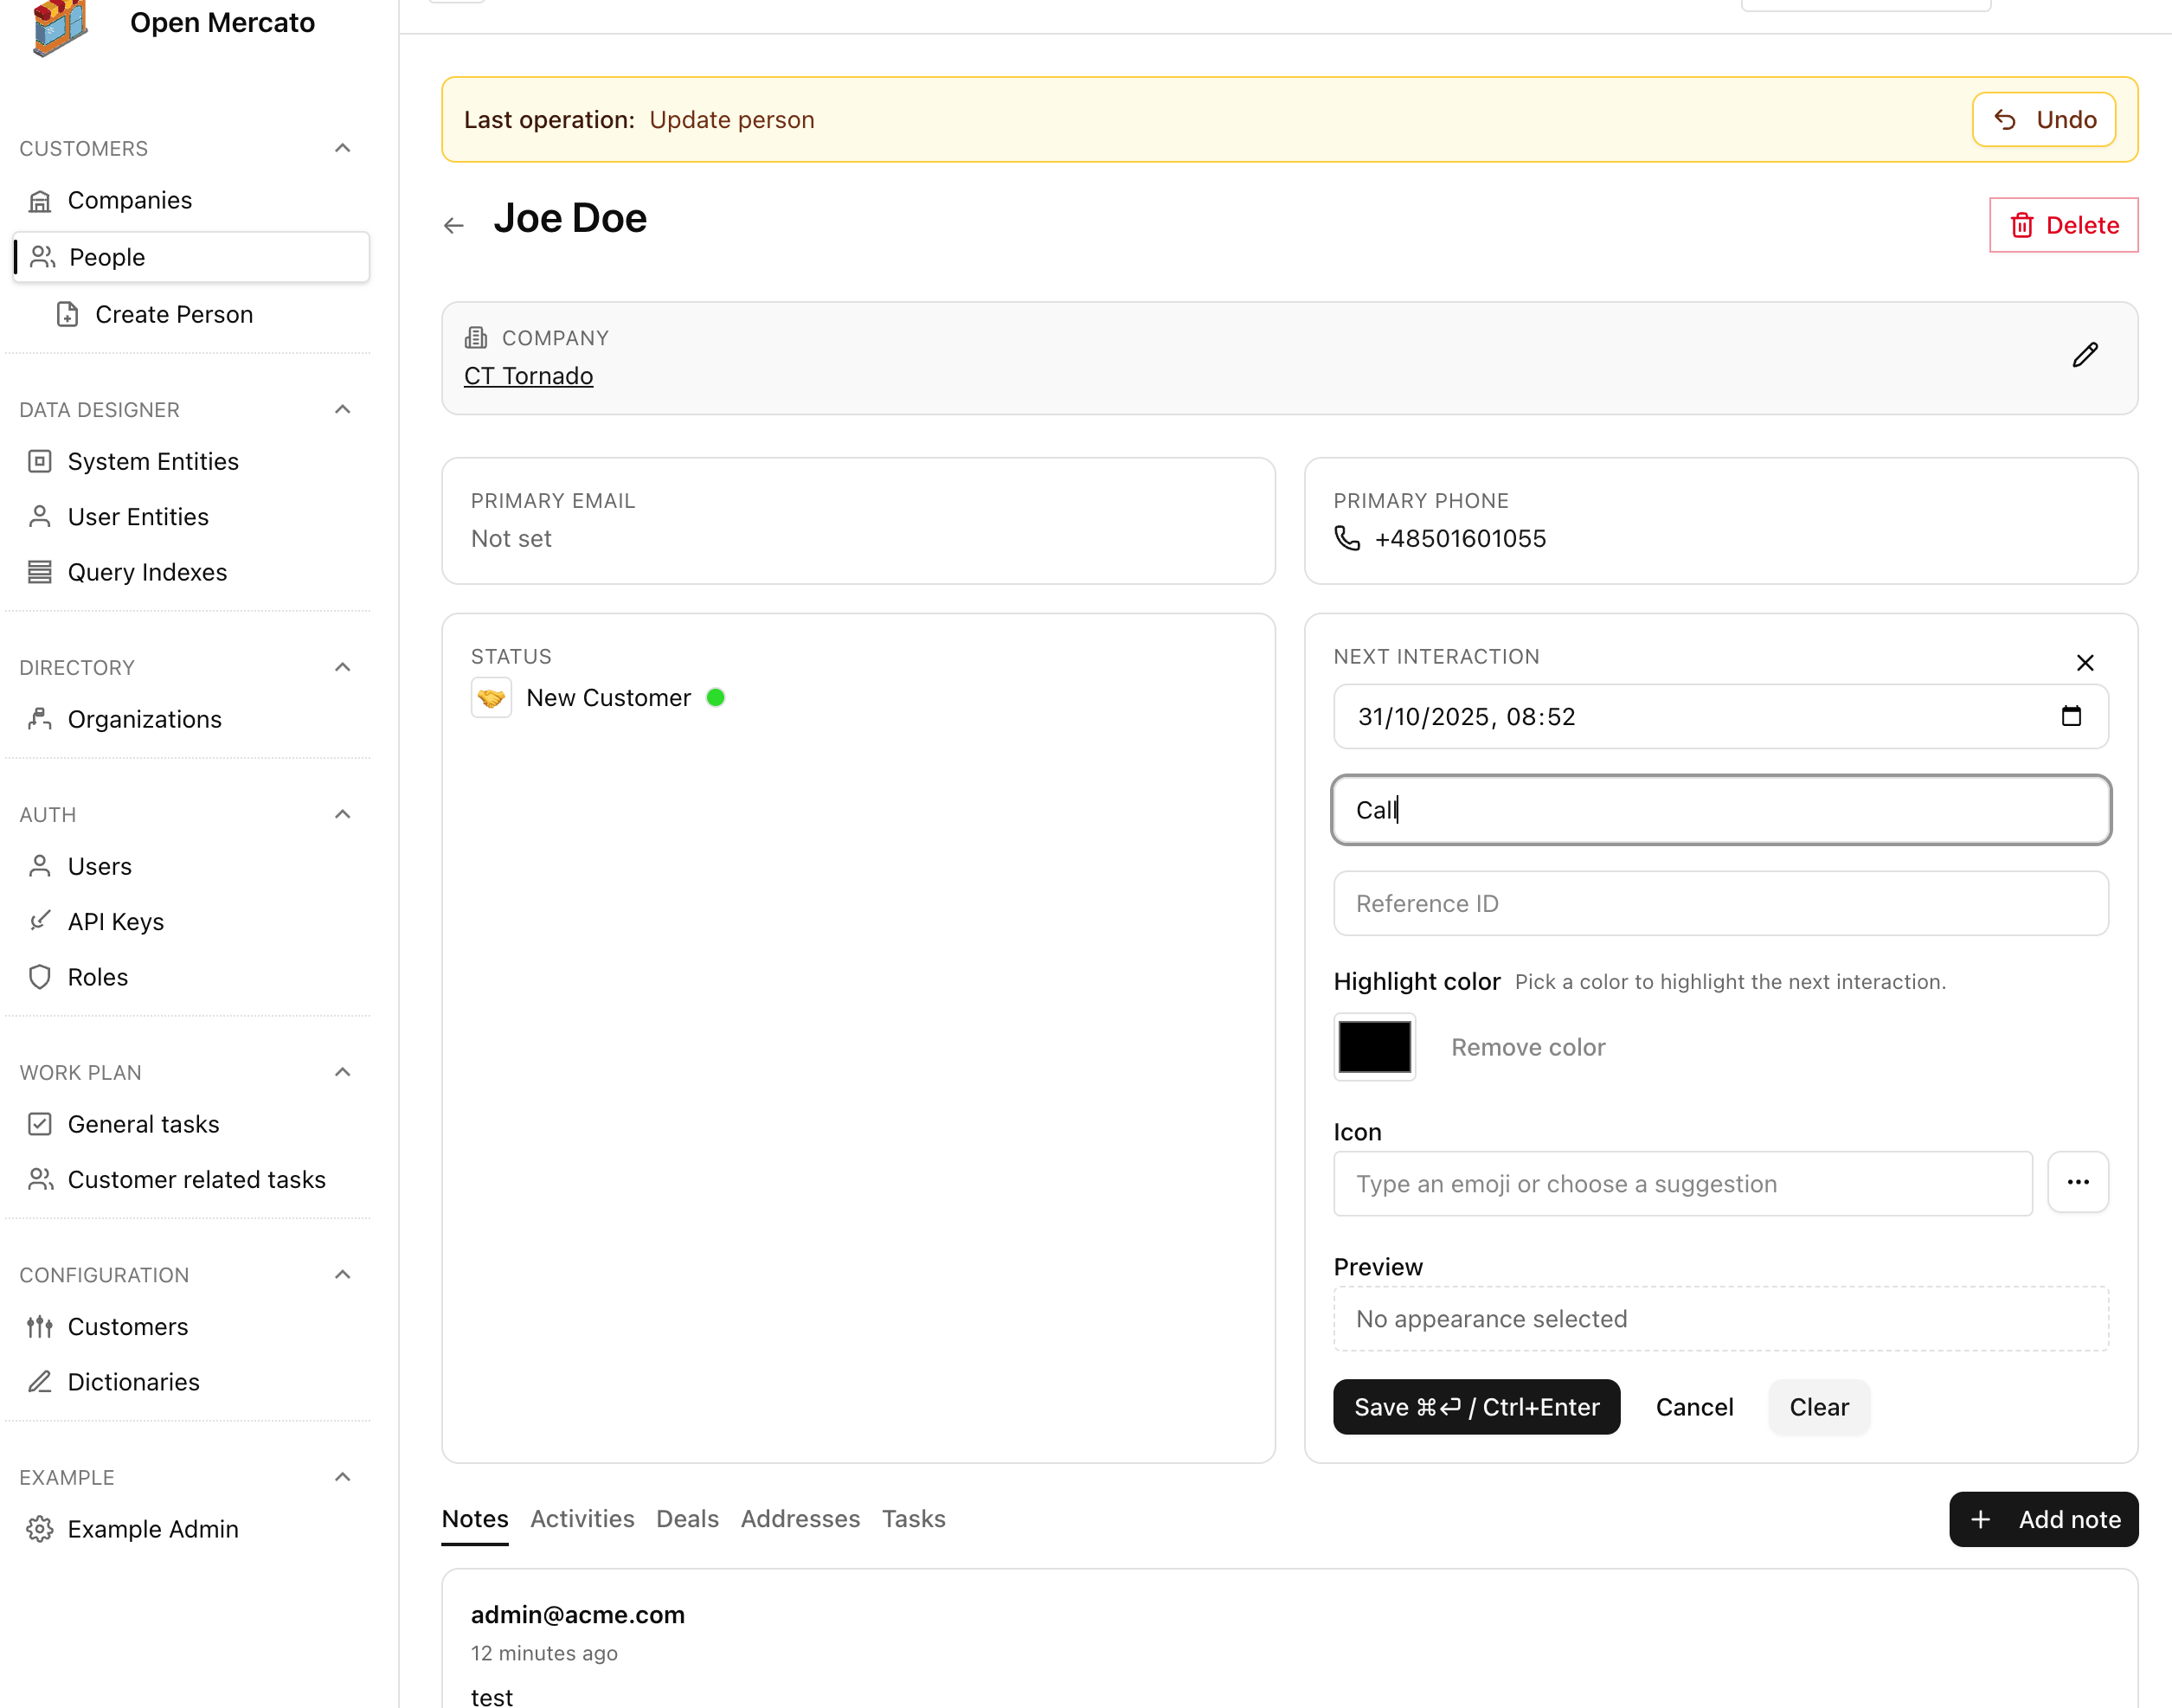Image resolution: width=2172 pixels, height=1708 pixels.
Task: Open the calendar picker in date field
Action: [2070, 716]
